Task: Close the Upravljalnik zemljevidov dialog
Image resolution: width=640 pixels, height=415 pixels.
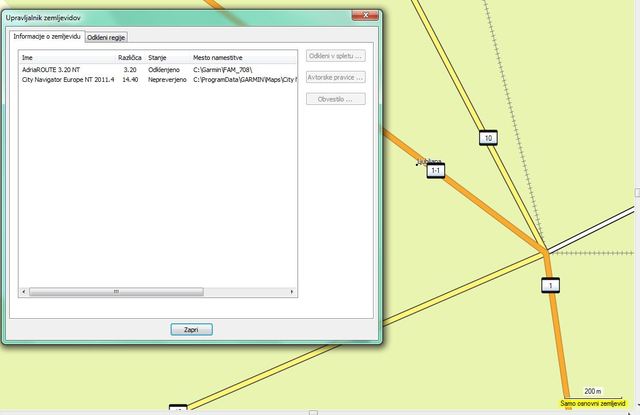Action: (x=365, y=16)
